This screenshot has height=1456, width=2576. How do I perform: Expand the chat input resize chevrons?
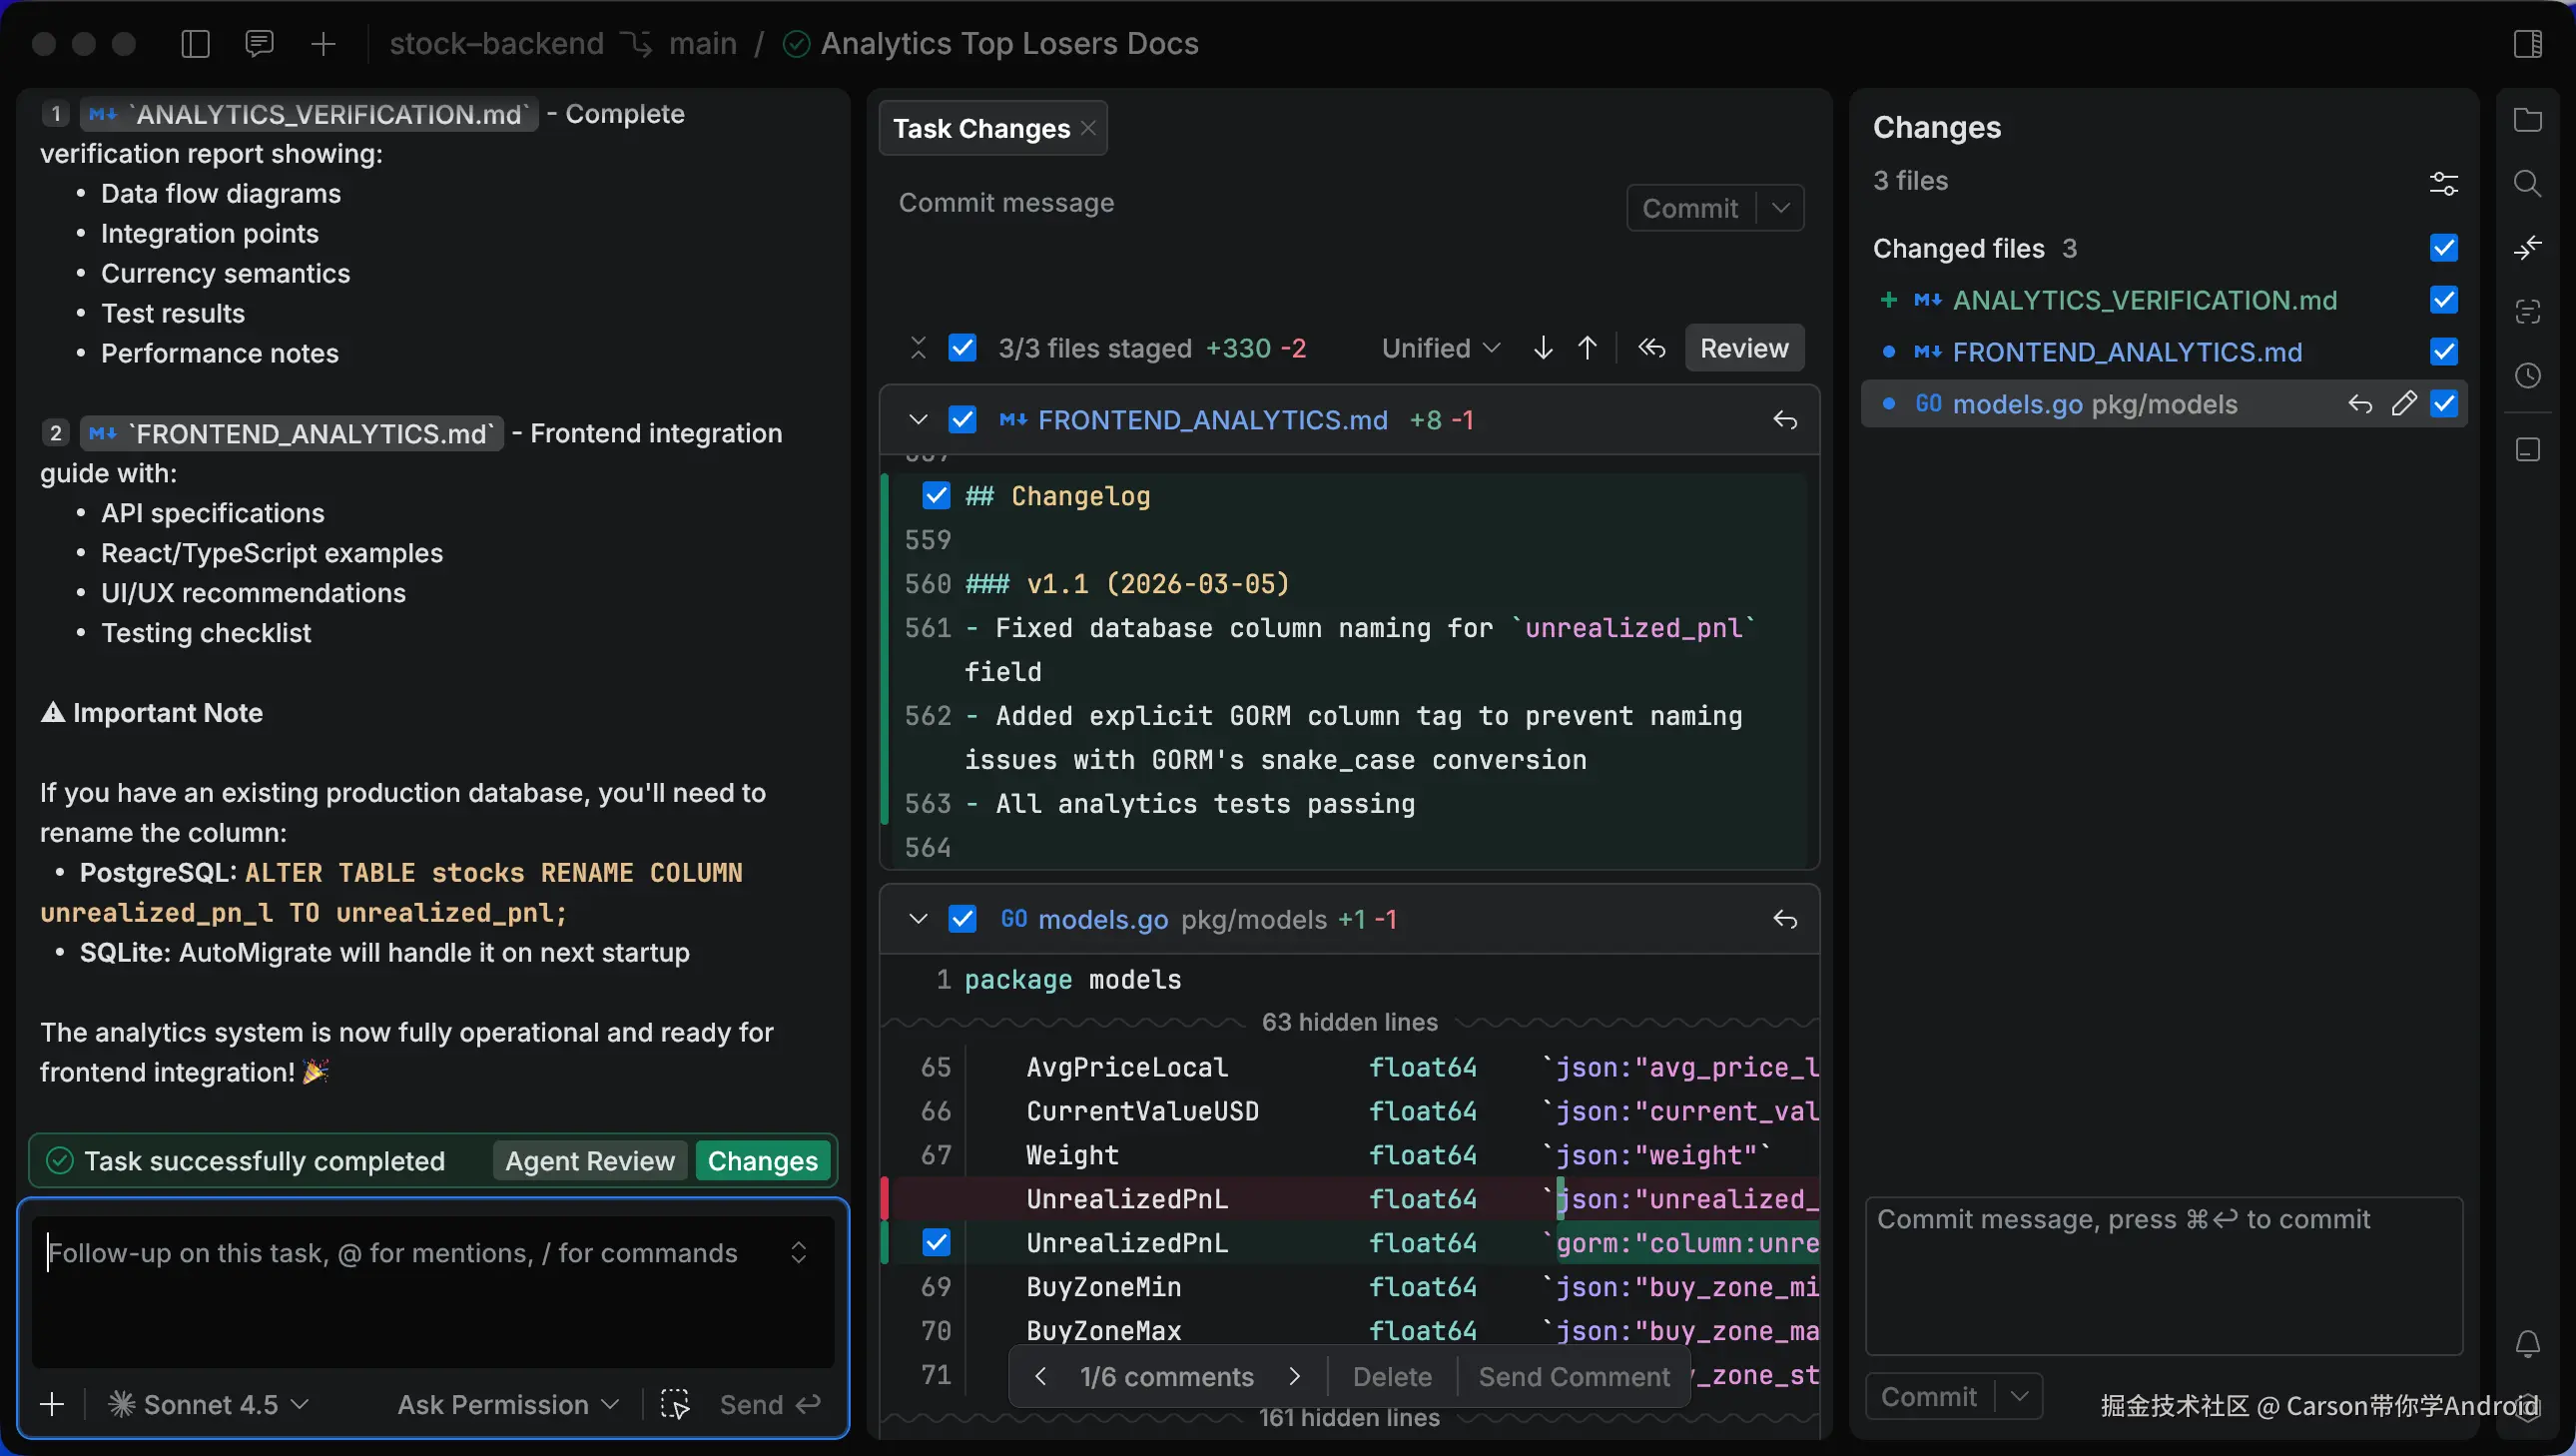pos(798,1253)
